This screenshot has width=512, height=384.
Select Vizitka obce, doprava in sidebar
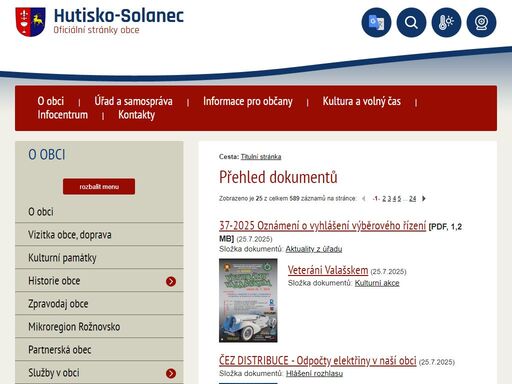pyautogui.click(x=99, y=235)
